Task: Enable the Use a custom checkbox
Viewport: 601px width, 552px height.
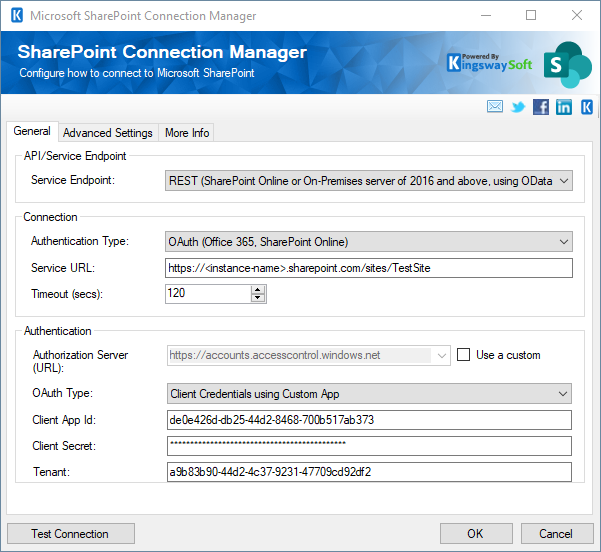Action: pyautogui.click(x=463, y=355)
